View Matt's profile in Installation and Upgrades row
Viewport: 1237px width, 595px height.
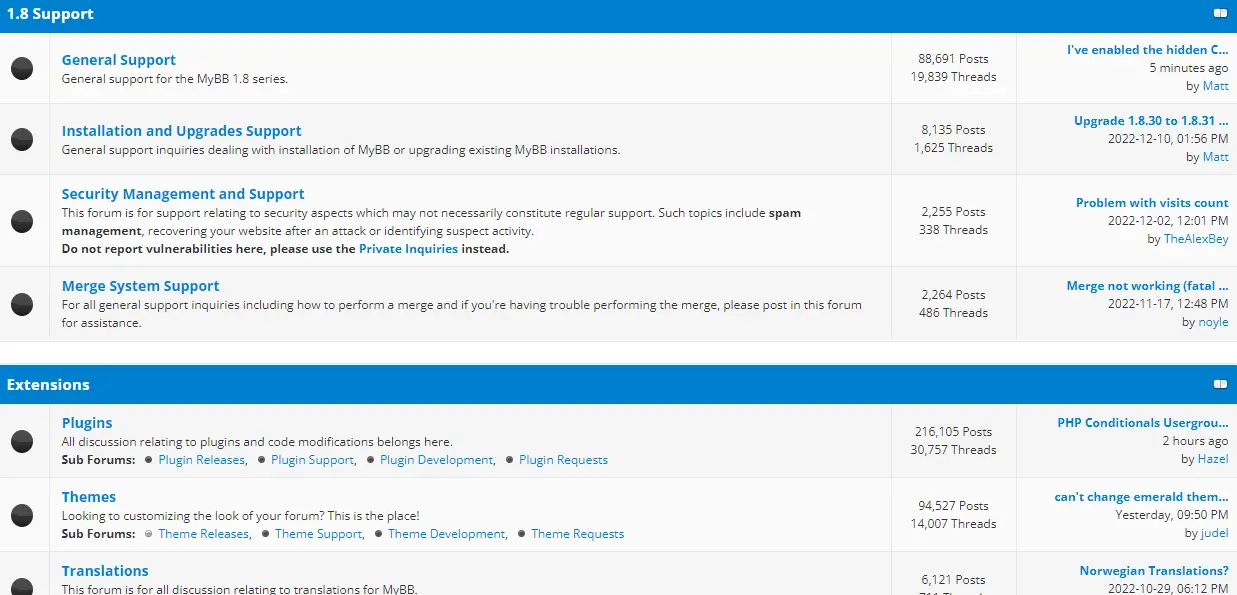pos(1216,157)
